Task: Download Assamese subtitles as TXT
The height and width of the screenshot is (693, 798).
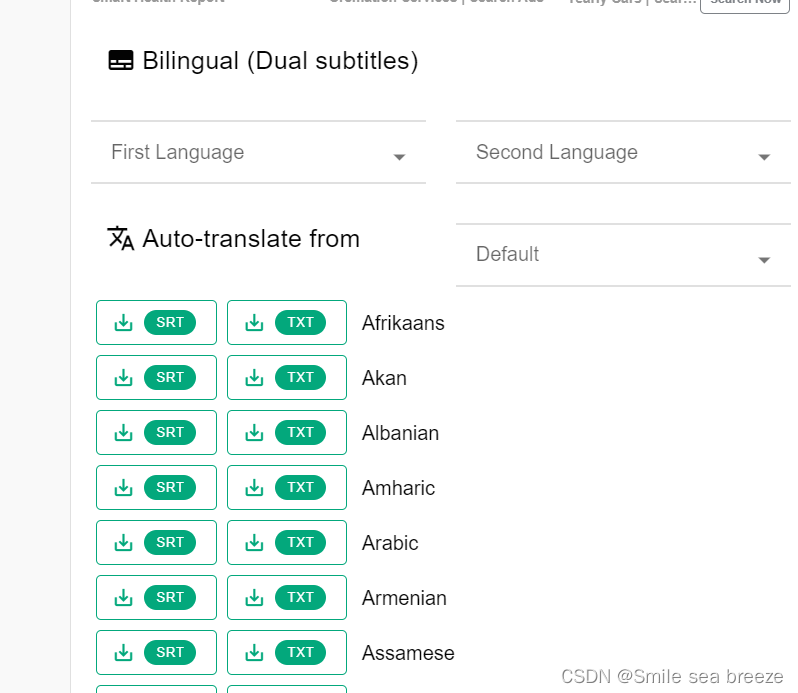Action: [287, 652]
